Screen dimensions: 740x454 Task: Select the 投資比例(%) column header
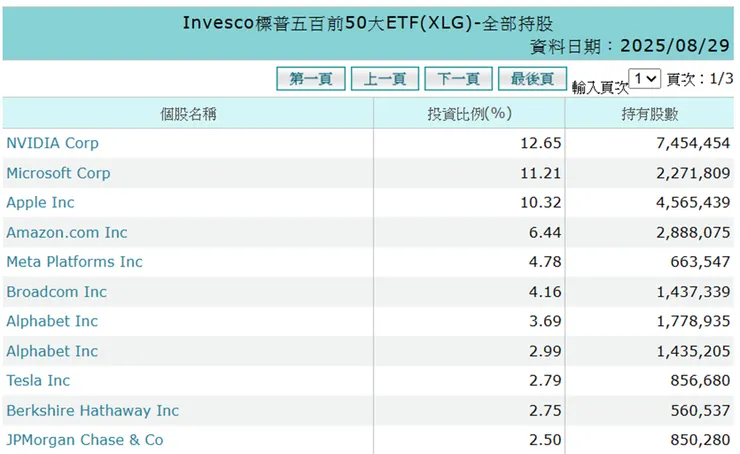click(470, 114)
